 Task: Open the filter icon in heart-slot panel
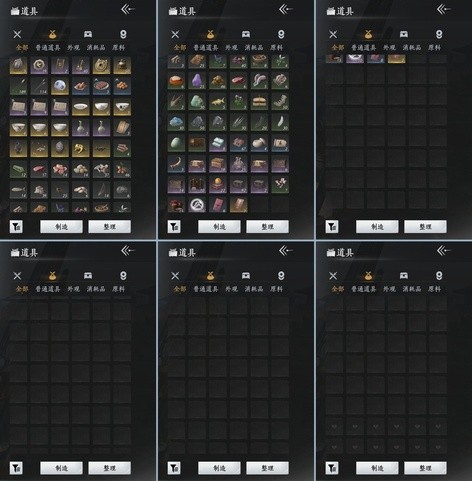click(332, 468)
